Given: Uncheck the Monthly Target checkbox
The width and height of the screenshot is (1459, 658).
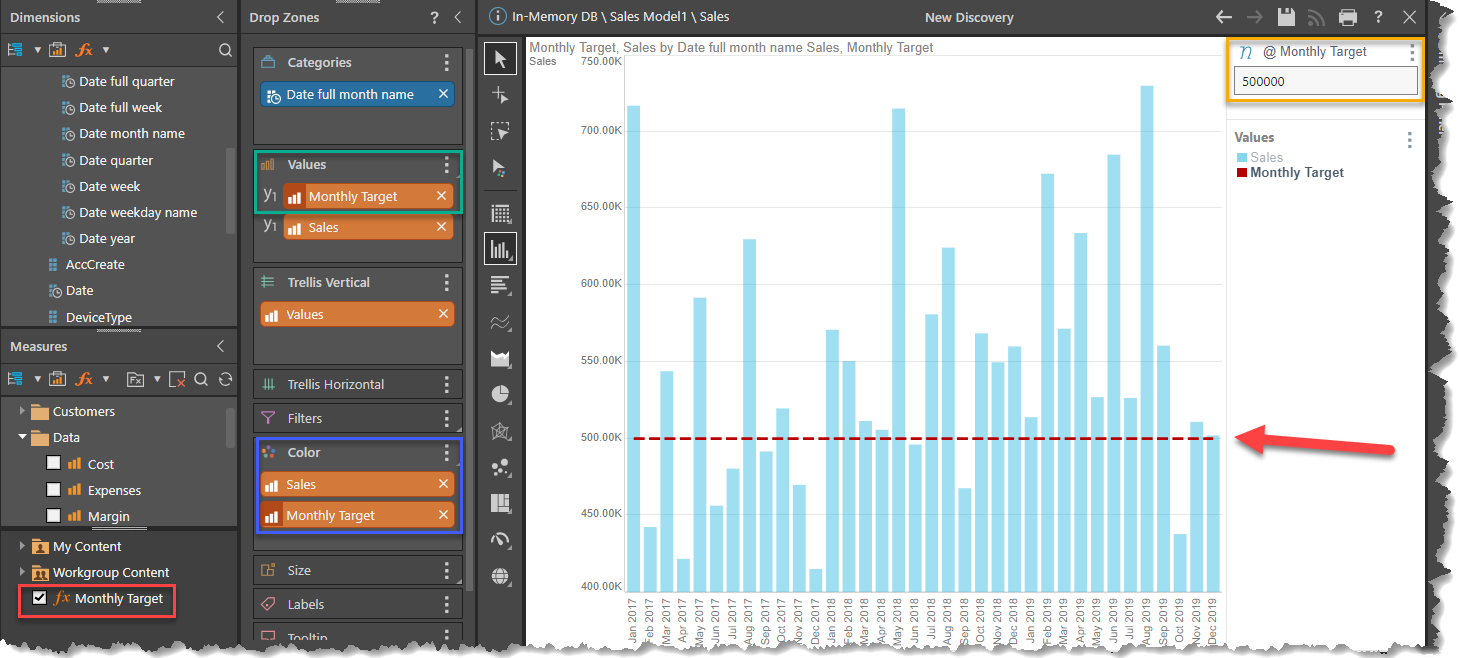Looking at the screenshot, I should tap(40, 598).
